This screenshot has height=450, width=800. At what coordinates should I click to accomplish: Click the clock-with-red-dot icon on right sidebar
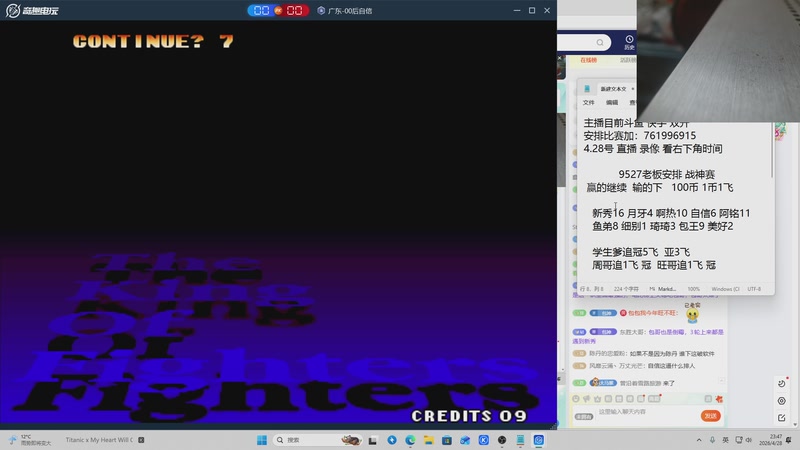pyautogui.click(x=782, y=383)
